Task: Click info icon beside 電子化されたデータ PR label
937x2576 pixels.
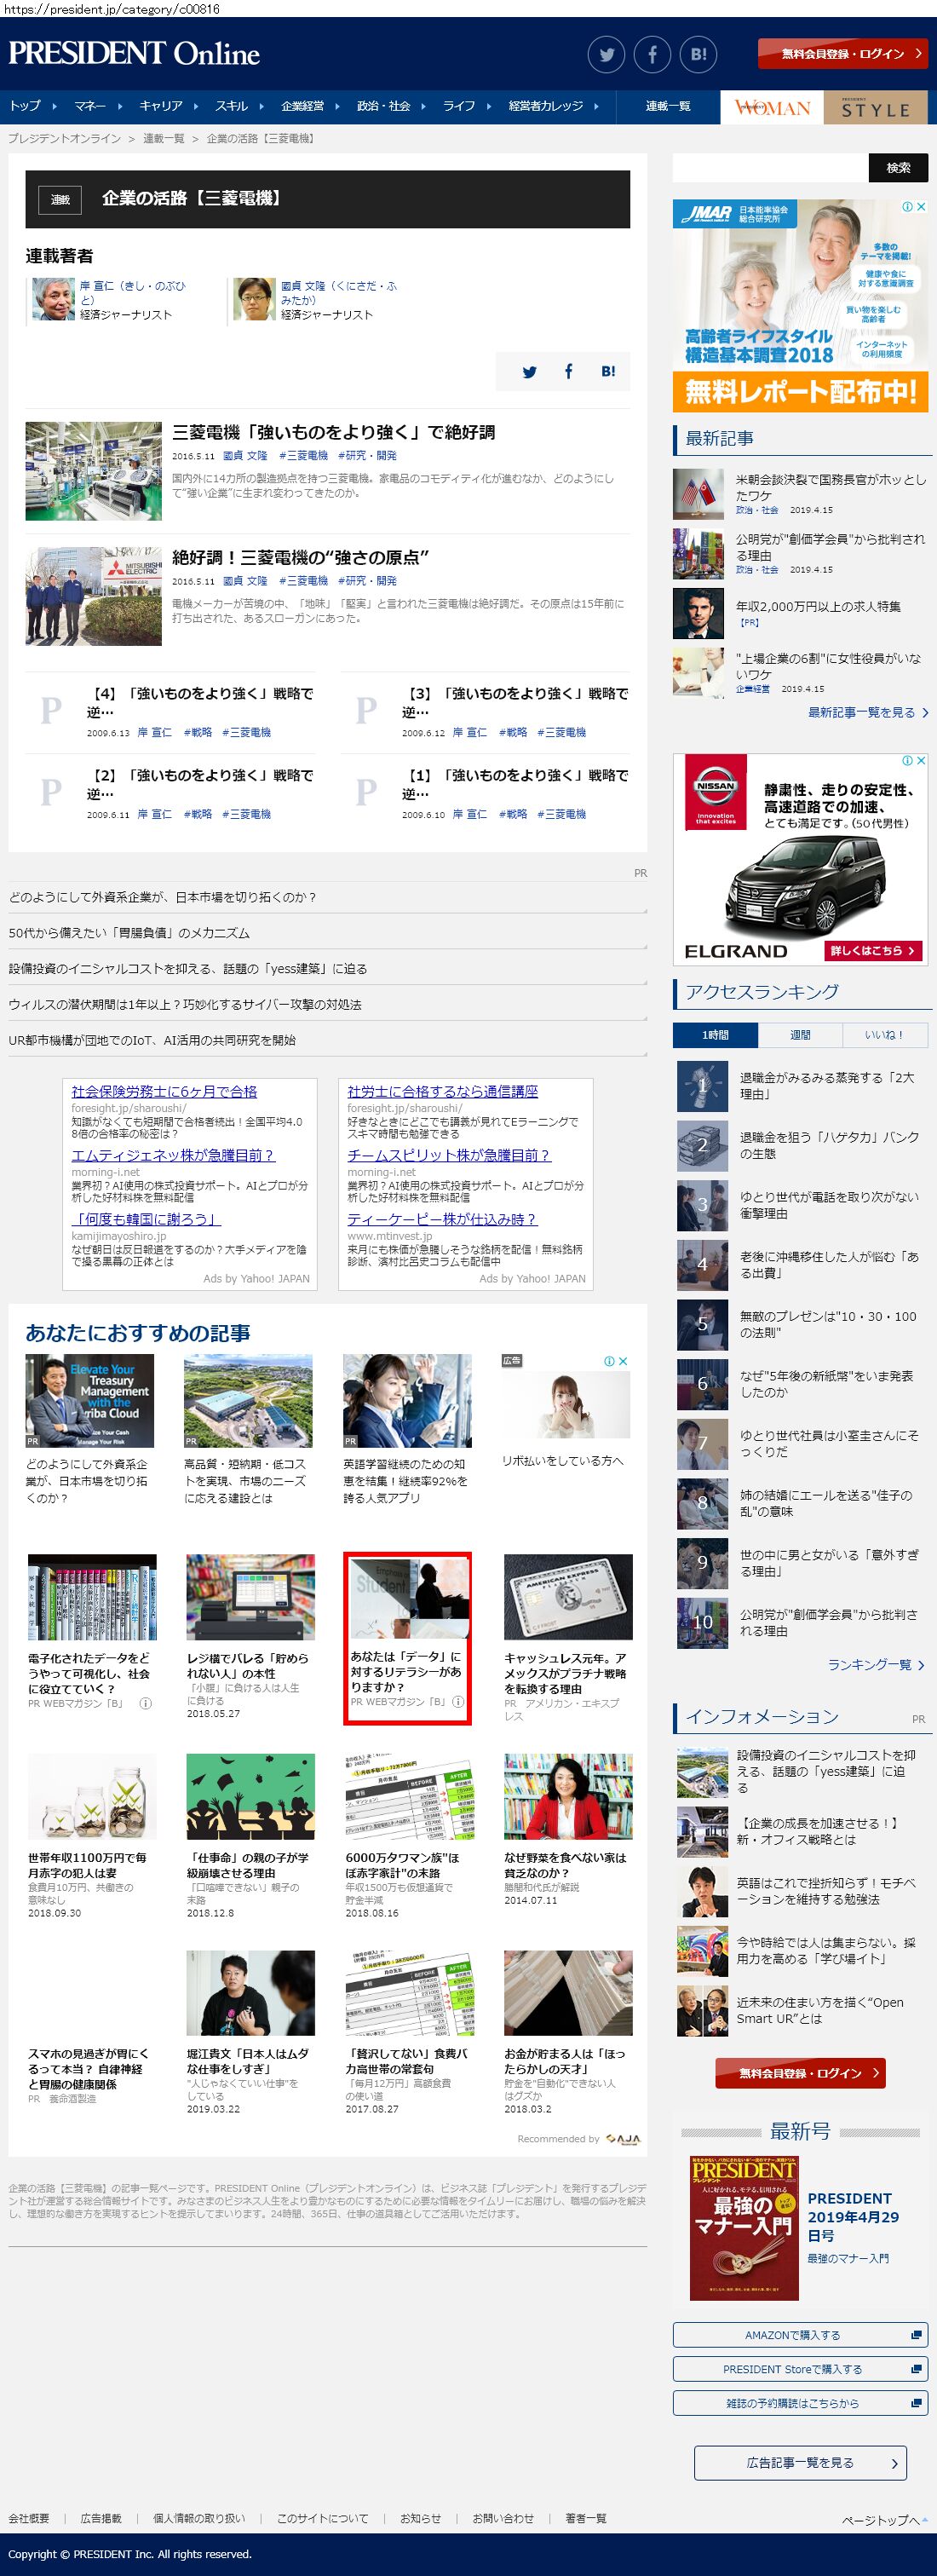Action: click(x=145, y=1703)
